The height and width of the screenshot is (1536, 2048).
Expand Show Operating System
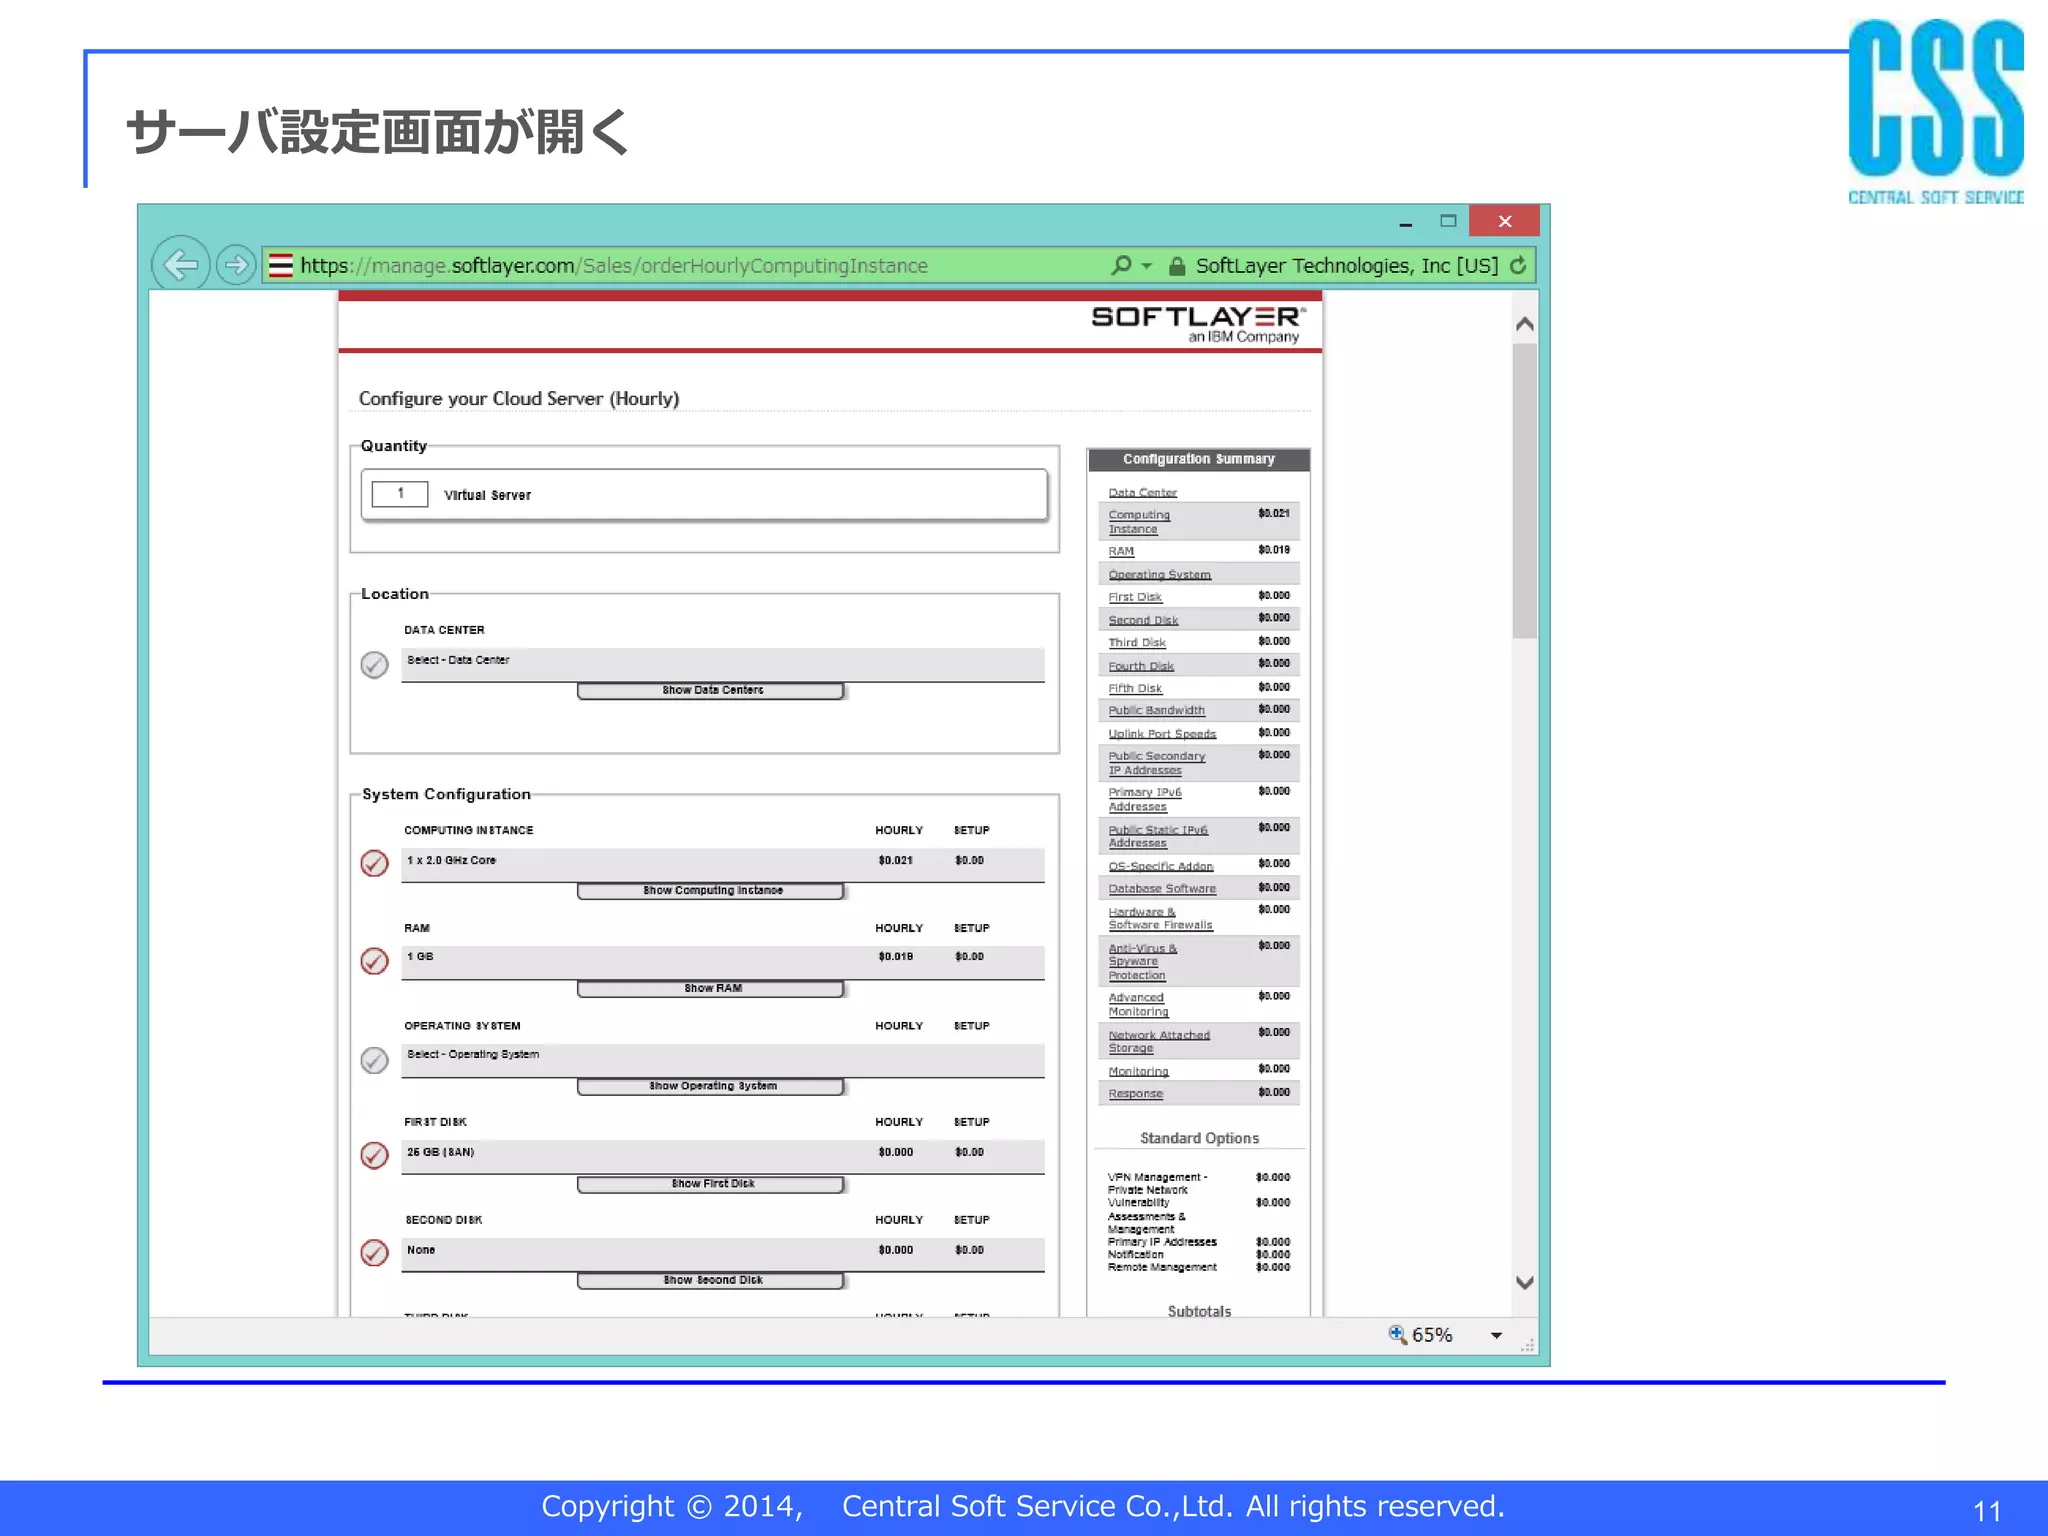pos(711,1087)
